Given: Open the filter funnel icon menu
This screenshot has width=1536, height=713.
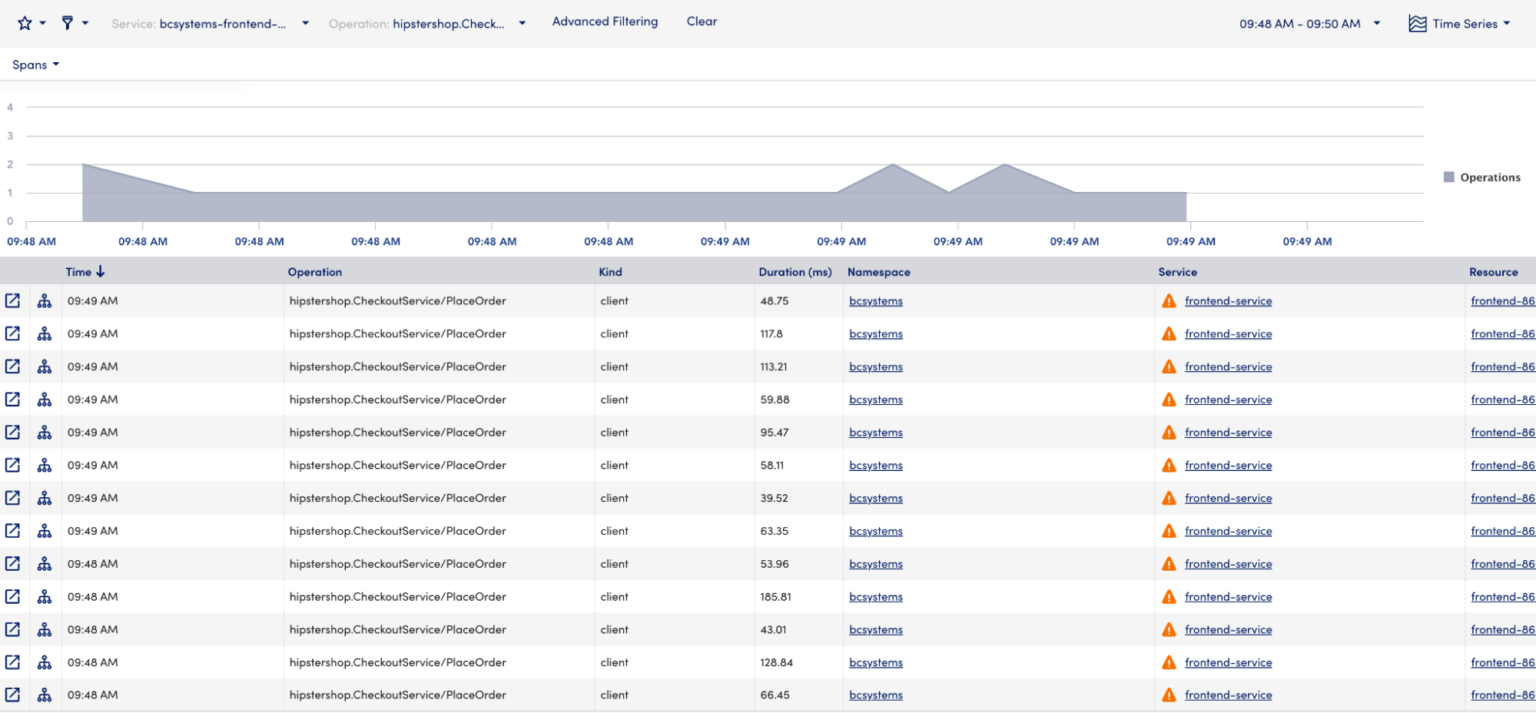Looking at the screenshot, I should [67, 23].
